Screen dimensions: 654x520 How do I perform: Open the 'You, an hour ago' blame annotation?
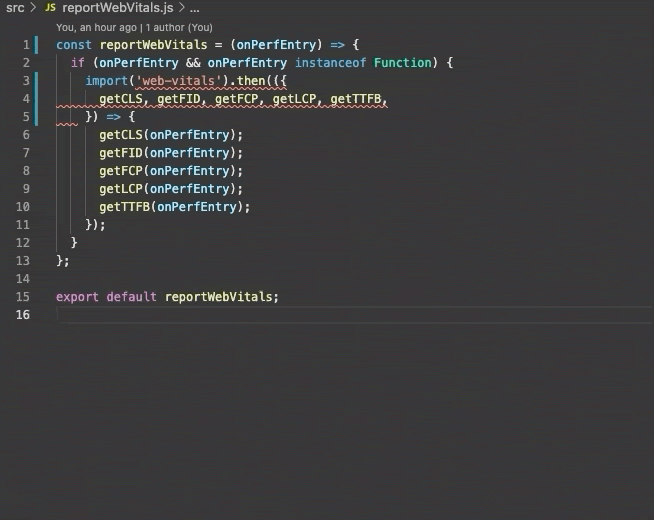coord(96,28)
